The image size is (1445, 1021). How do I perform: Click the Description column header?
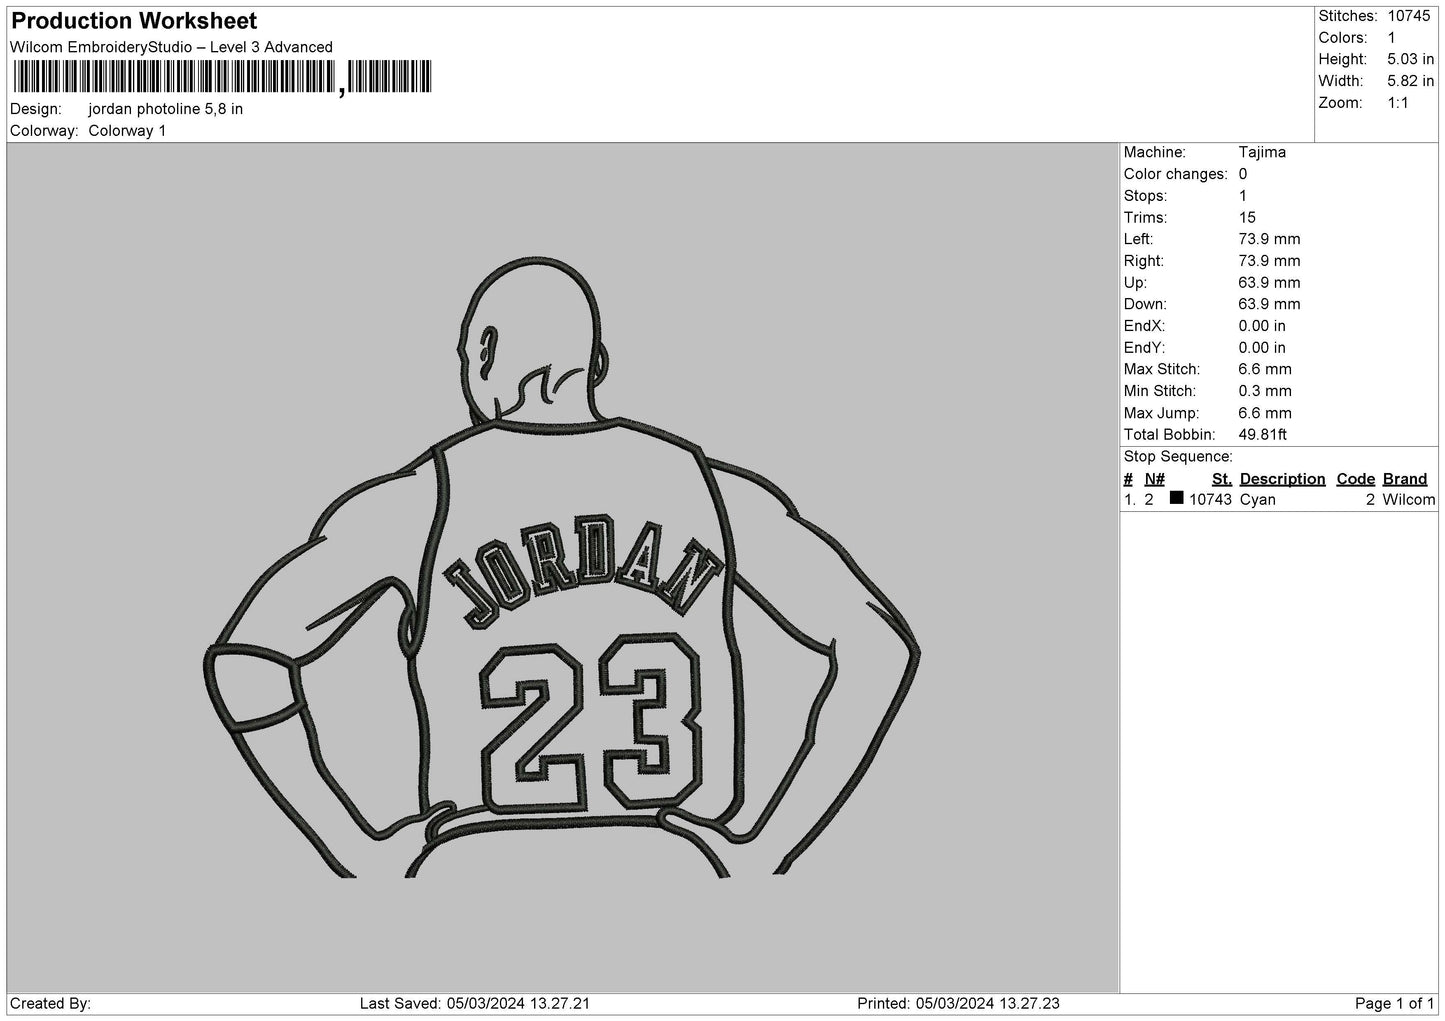tap(1282, 479)
